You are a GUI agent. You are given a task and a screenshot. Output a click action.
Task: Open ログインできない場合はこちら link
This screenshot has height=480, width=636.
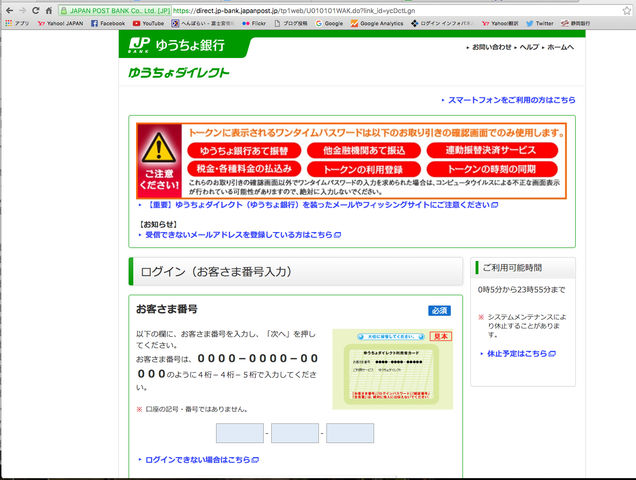(202, 460)
